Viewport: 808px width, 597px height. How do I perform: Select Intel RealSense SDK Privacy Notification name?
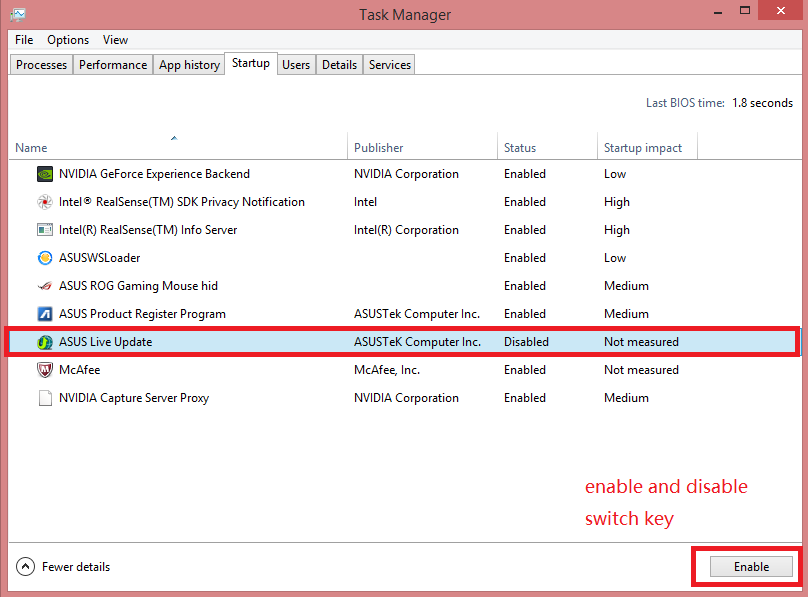(x=181, y=202)
